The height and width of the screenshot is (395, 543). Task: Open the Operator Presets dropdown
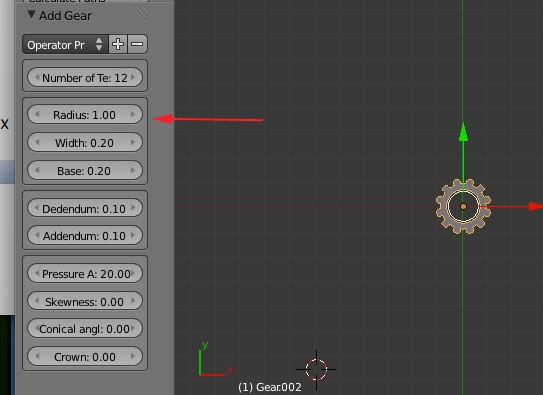[x=65, y=44]
